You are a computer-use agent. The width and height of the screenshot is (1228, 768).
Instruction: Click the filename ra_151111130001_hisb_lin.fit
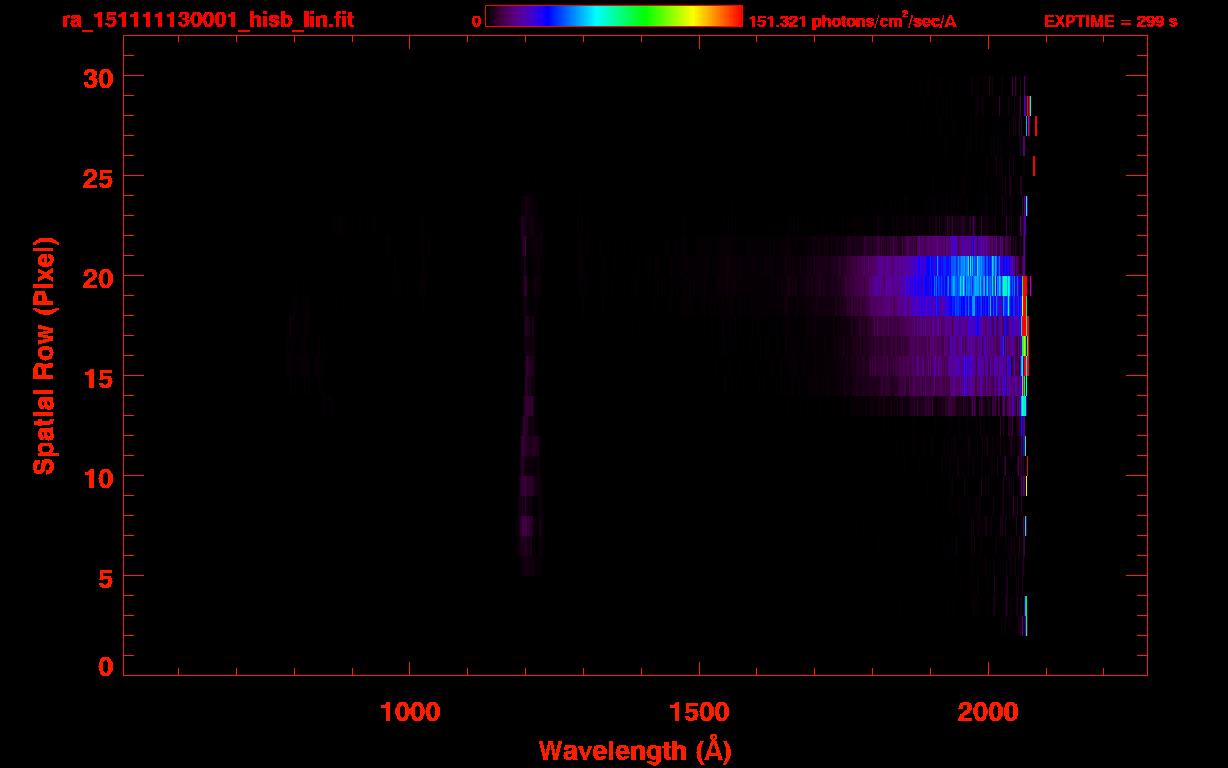[207, 20]
